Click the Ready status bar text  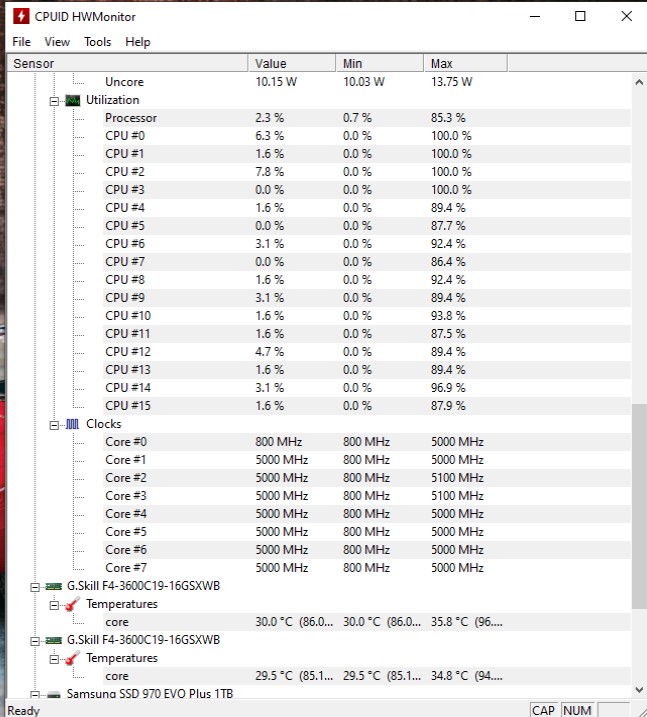[24, 711]
